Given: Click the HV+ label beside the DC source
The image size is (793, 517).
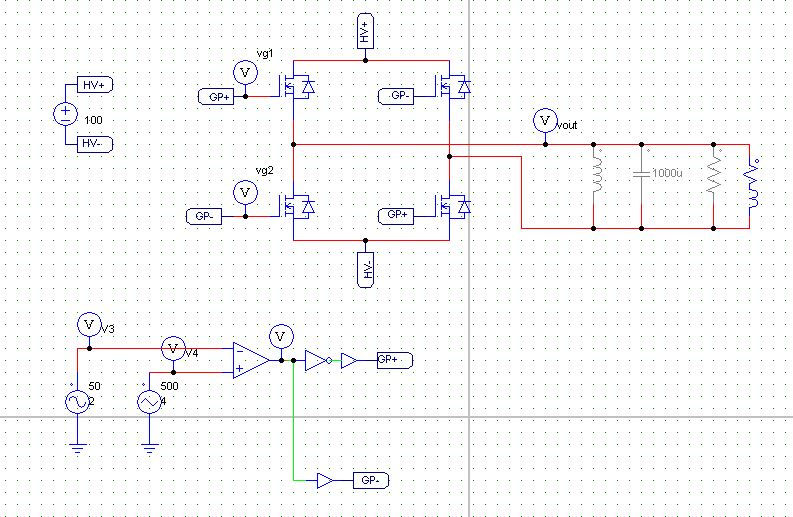Looking at the screenshot, I should click(x=95, y=85).
